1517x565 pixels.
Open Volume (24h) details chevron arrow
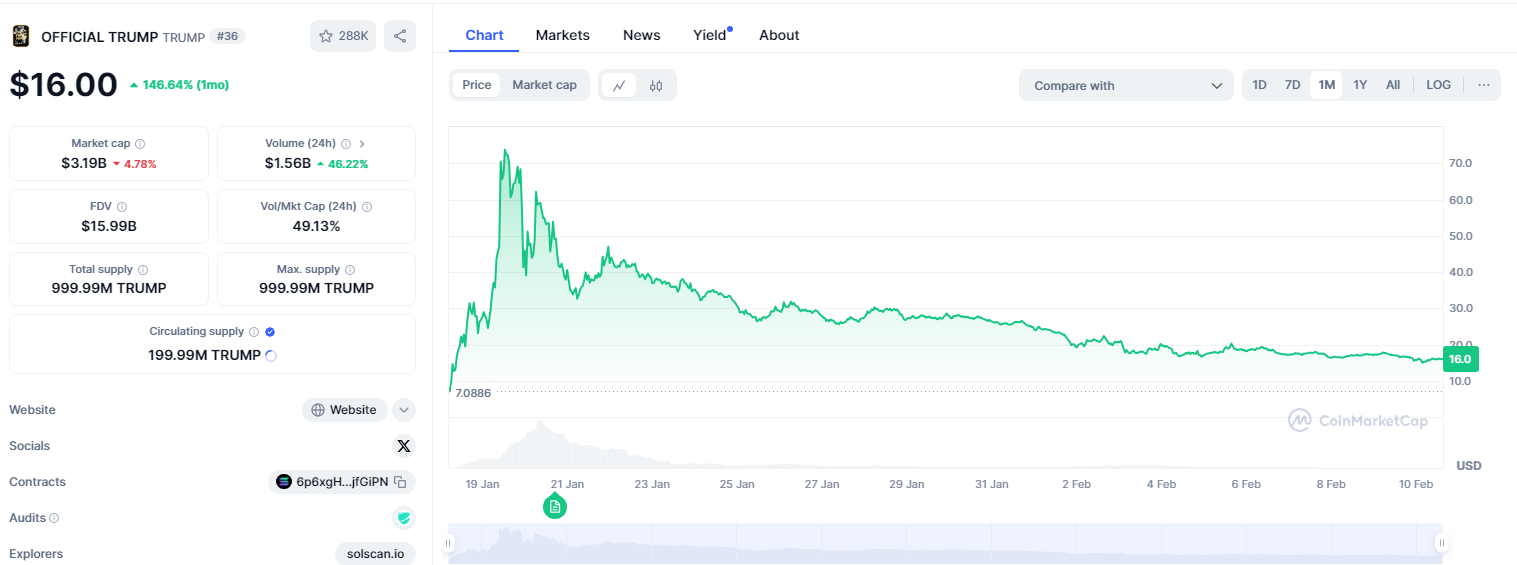pos(362,144)
